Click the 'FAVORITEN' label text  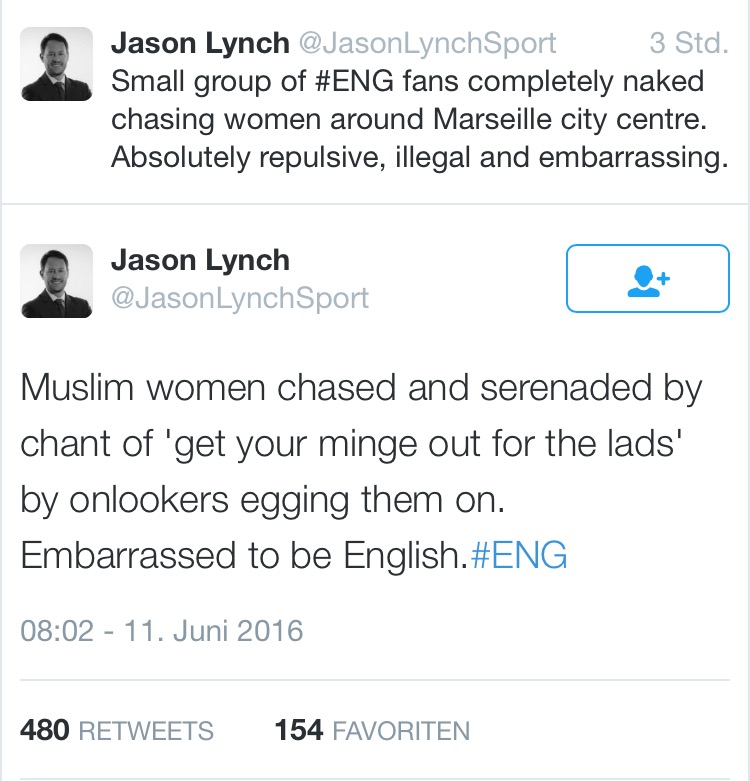tap(401, 731)
